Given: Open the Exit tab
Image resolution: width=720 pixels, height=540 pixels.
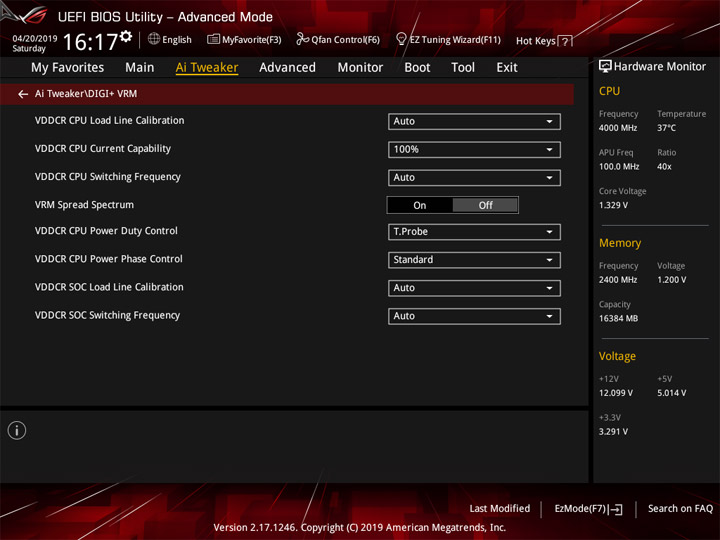Looking at the screenshot, I should pyautogui.click(x=506, y=68).
